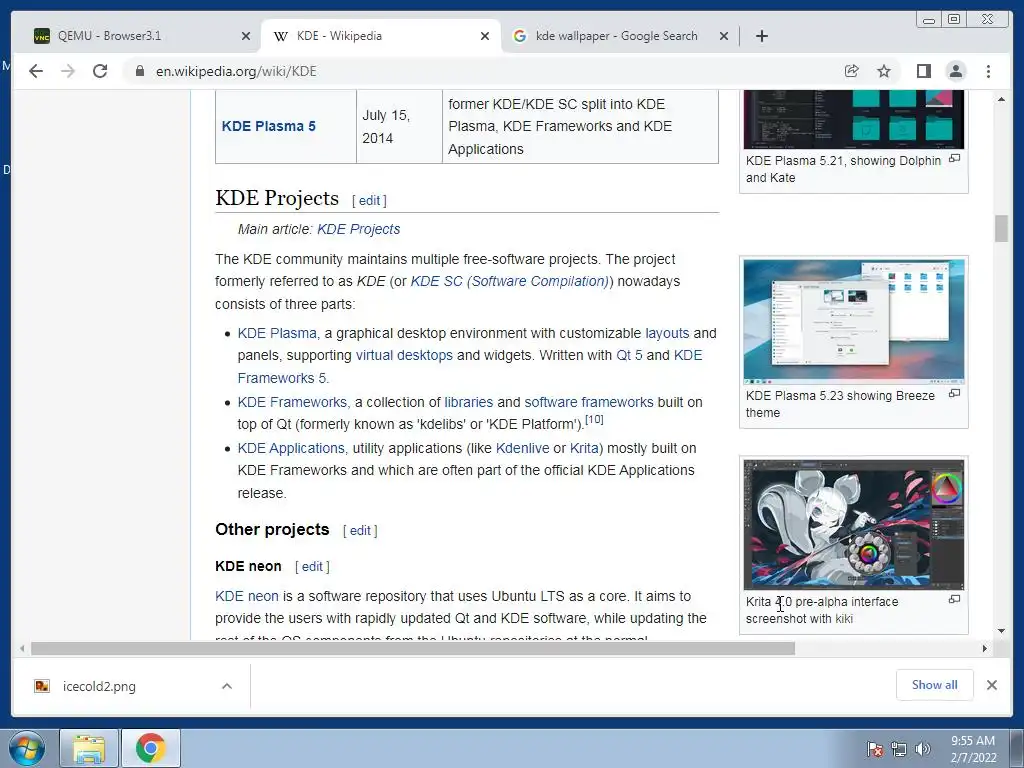Screen dimensions: 1024x768
Task: Click the browser forward arrow
Action: point(68,71)
